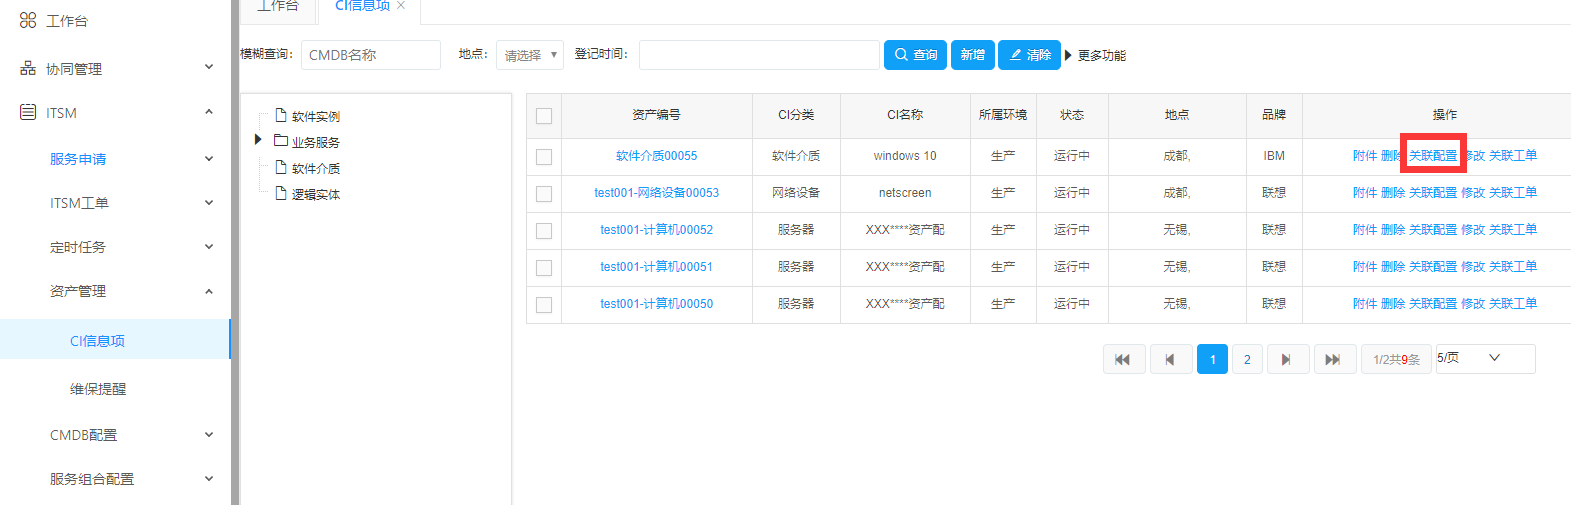Image resolution: width=1571 pixels, height=505 pixels.
Task: Click the workbench grid icon in sidebar
Action: click(x=28, y=20)
